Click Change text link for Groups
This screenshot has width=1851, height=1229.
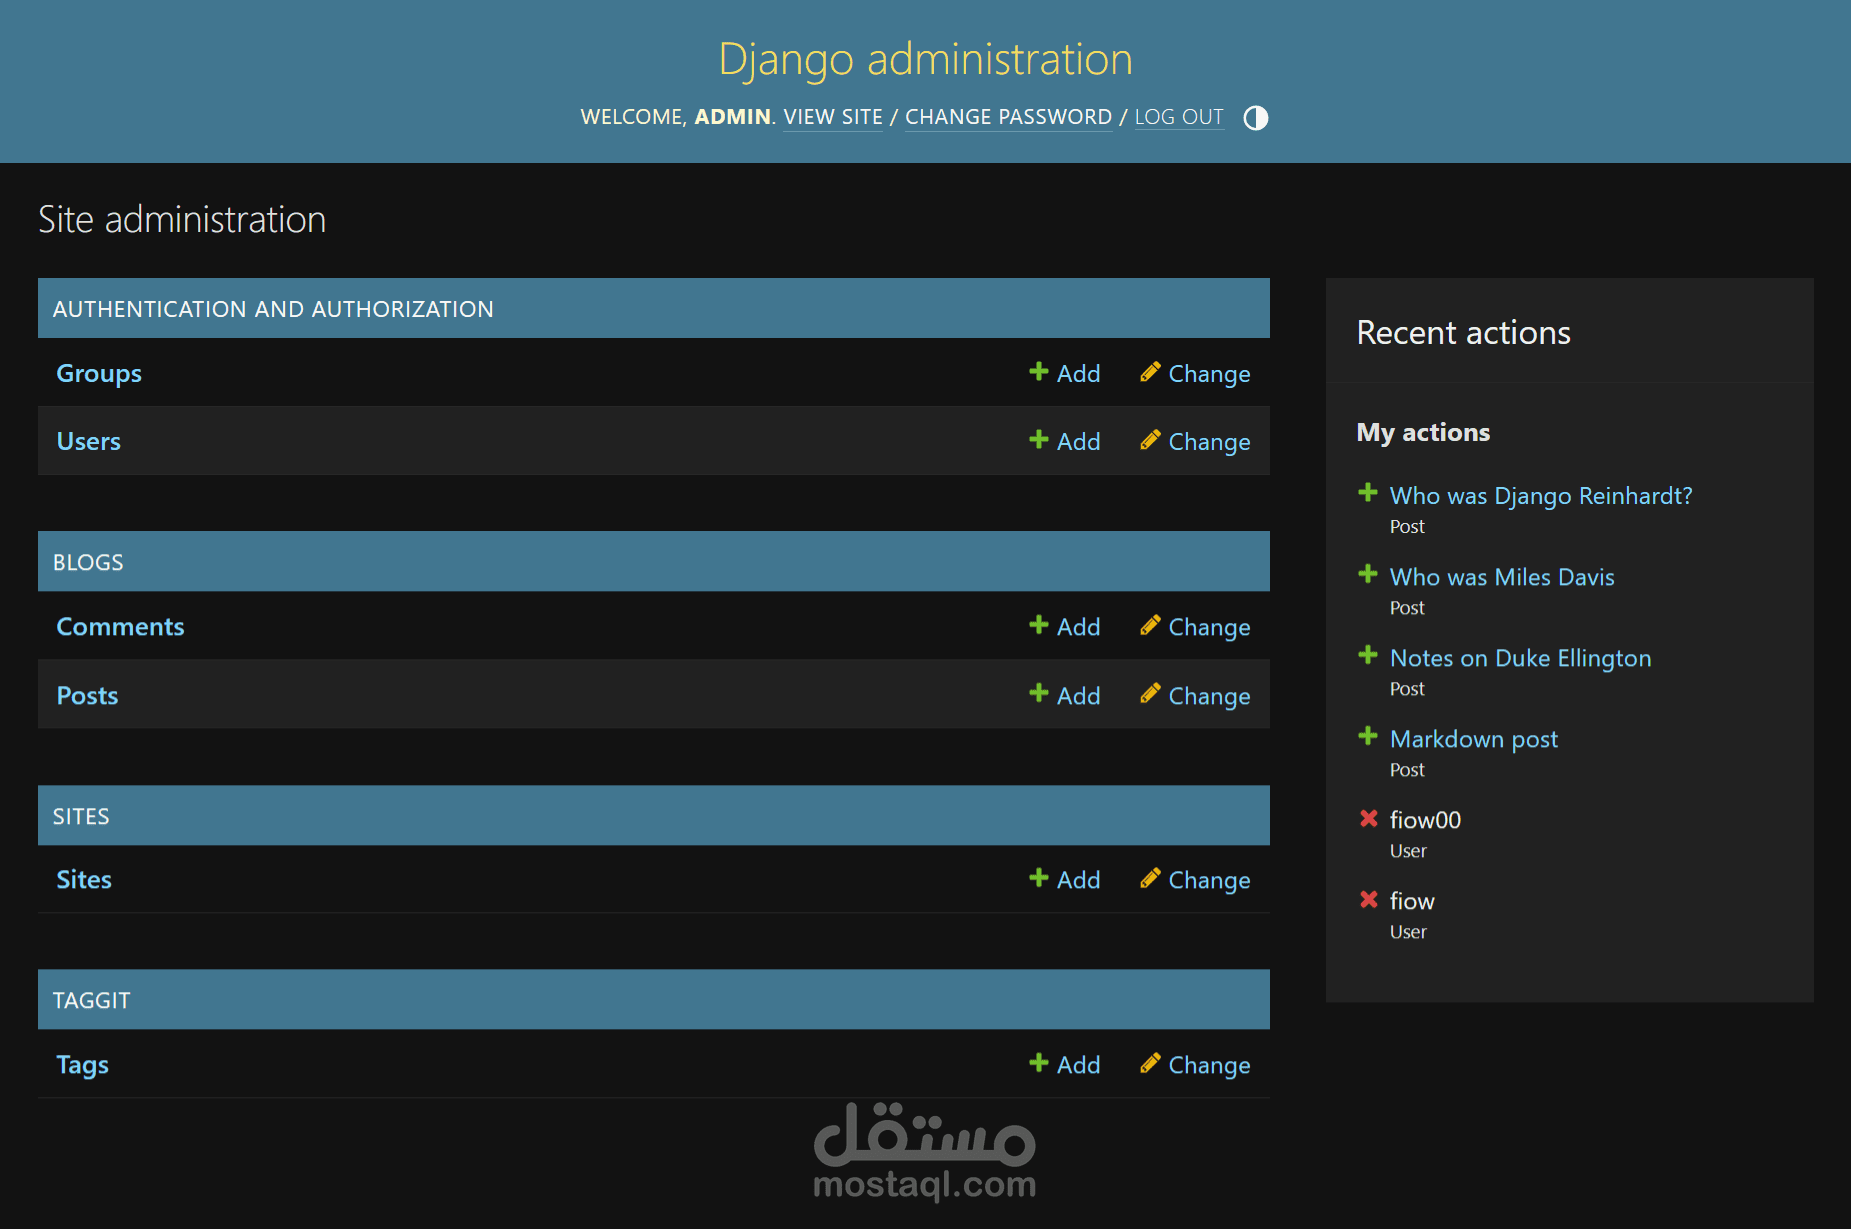1210,374
